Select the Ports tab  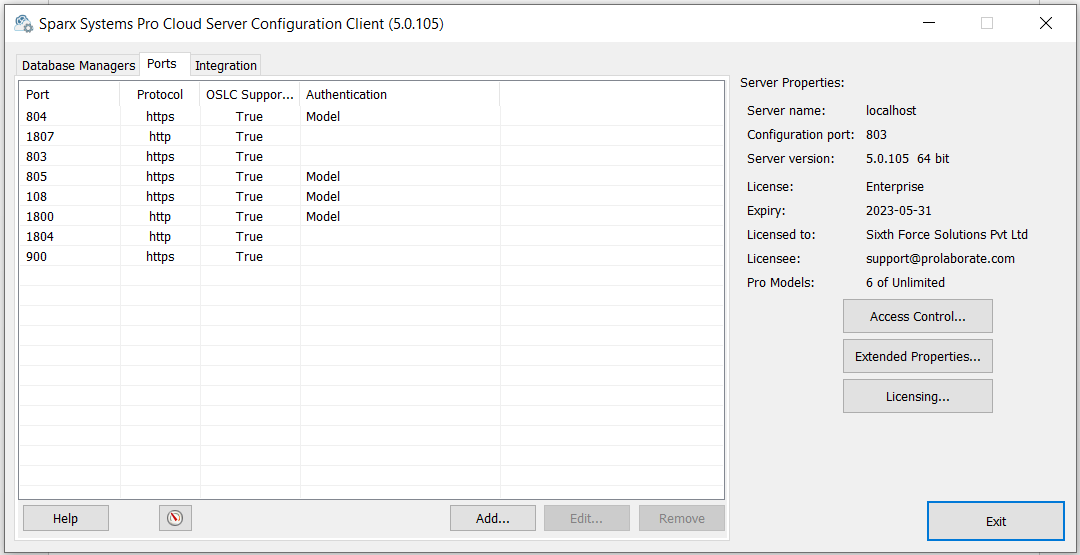[x=165, y=64]
